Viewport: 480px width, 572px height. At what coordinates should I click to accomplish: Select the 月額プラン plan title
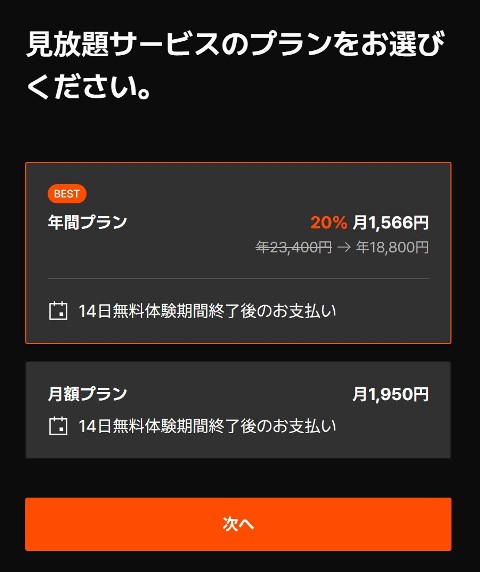[88, 394]
